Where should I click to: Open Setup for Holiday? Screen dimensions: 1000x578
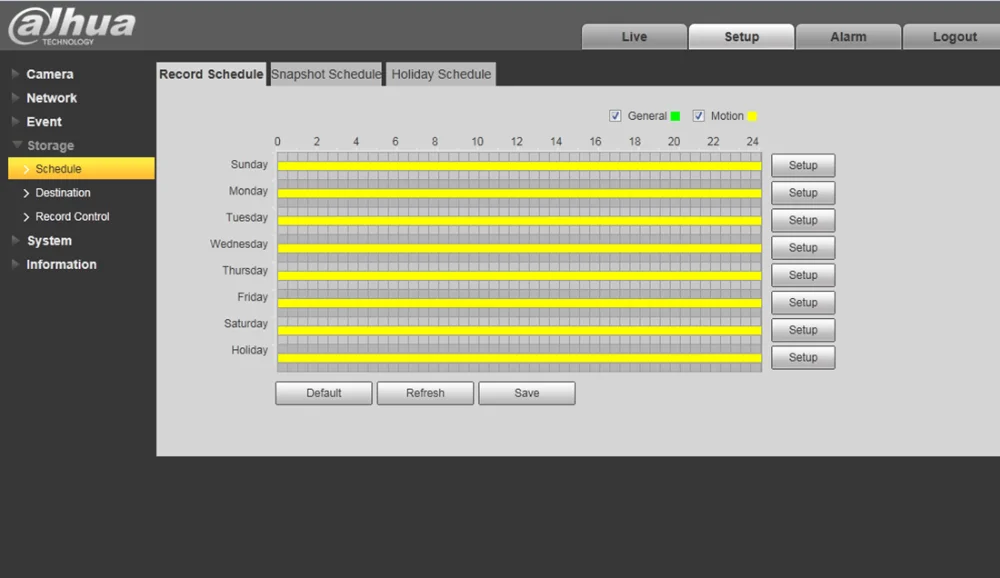[803, 357]
